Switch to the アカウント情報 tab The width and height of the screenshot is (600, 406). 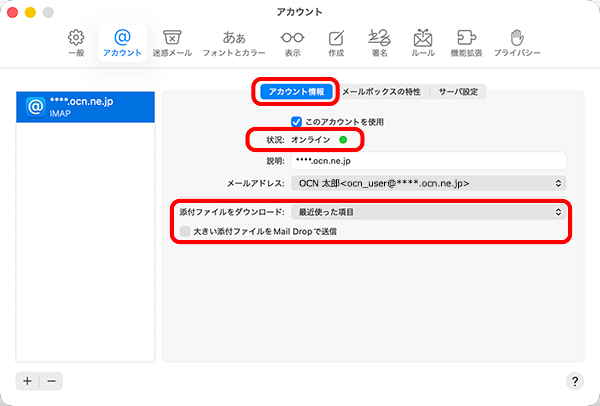click(x=296, y=91)
